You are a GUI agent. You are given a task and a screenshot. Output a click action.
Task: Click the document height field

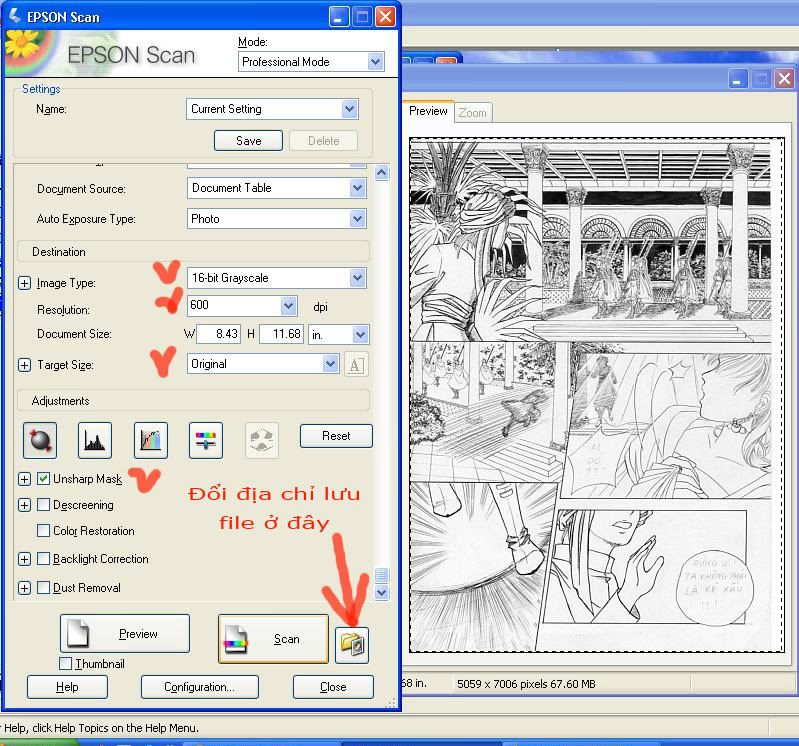[282, 334]
